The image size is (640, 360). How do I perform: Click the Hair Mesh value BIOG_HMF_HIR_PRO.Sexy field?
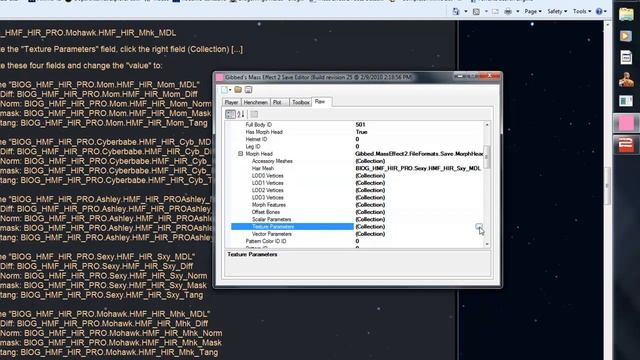(418, 168)
